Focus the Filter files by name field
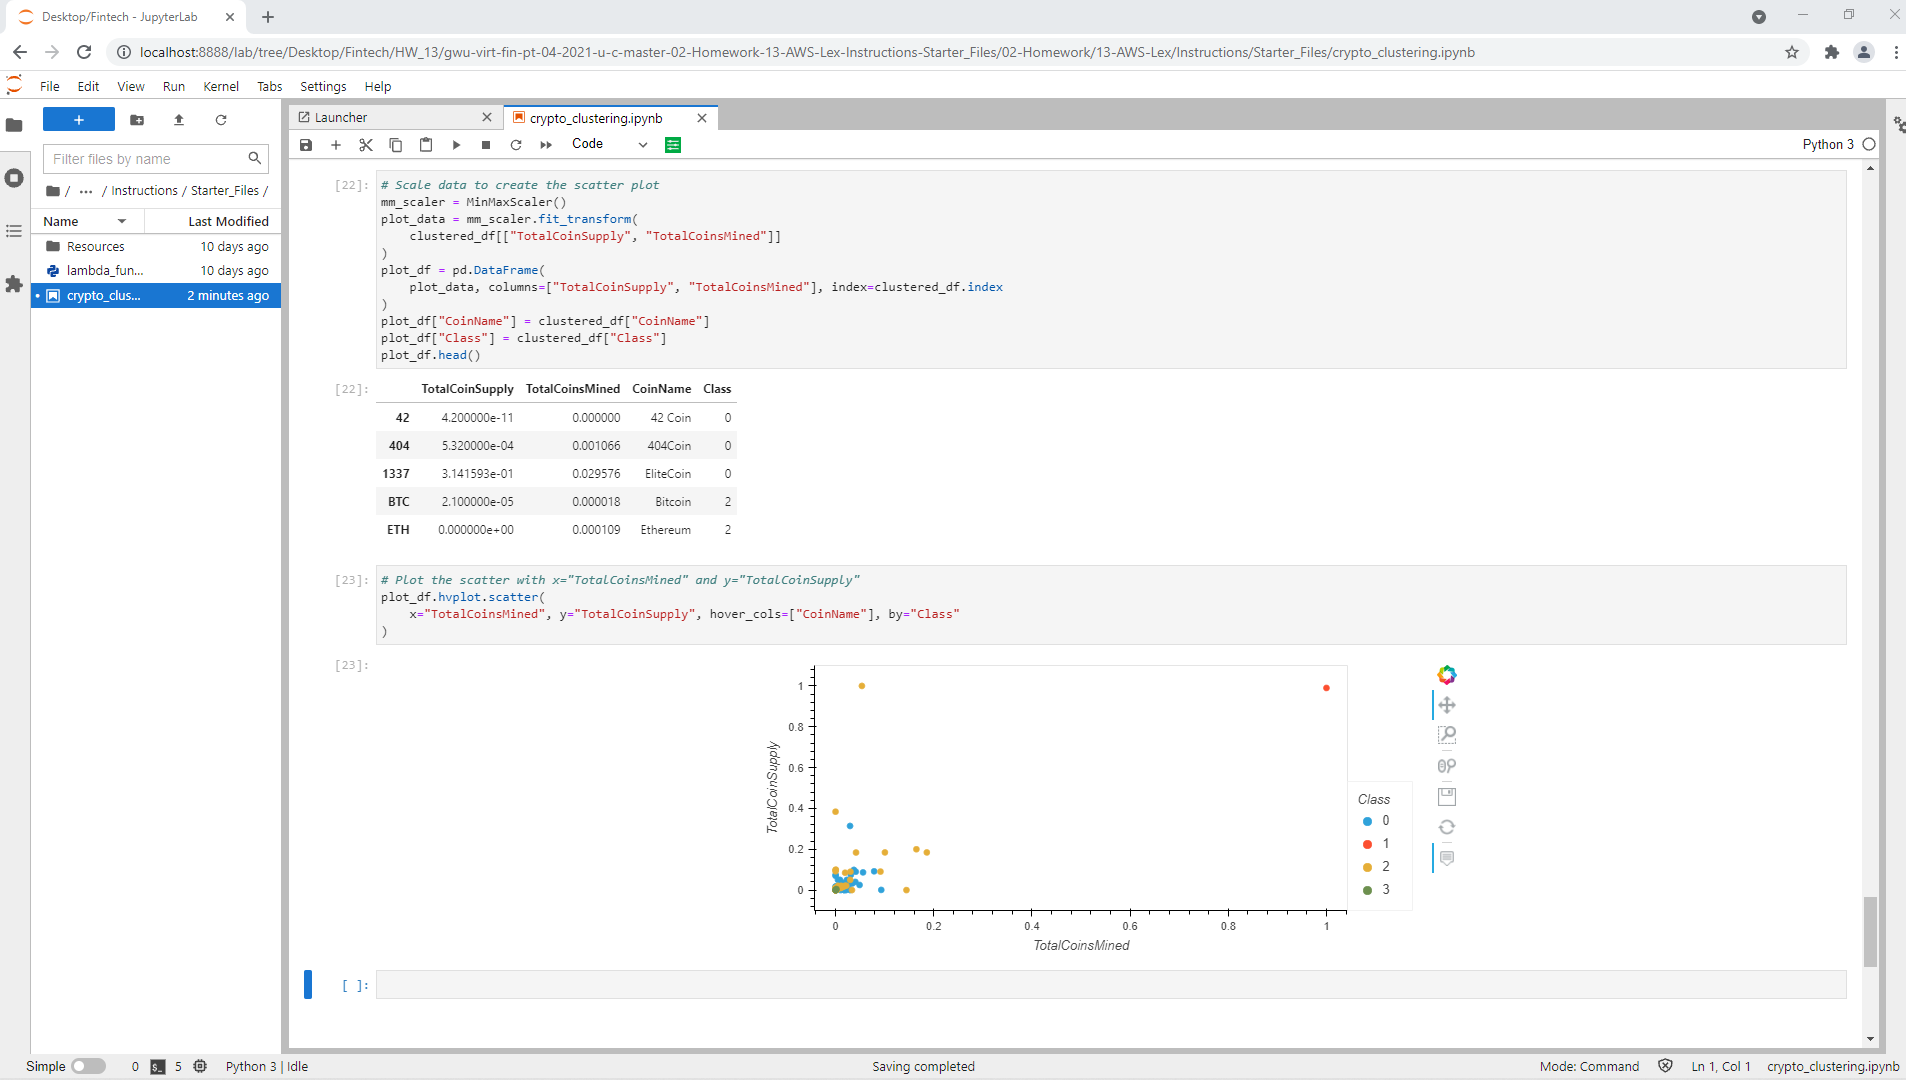 point(155,159)
